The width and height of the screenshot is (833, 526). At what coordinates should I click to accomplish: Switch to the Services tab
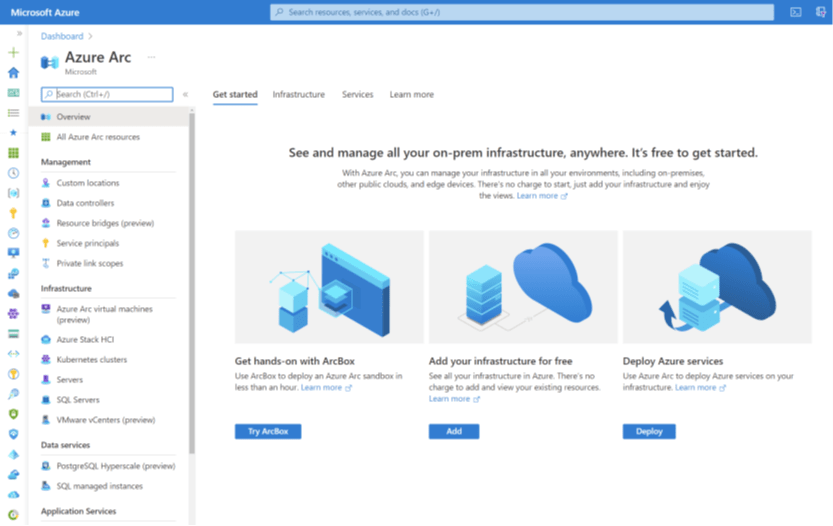(x=357, y=94)
